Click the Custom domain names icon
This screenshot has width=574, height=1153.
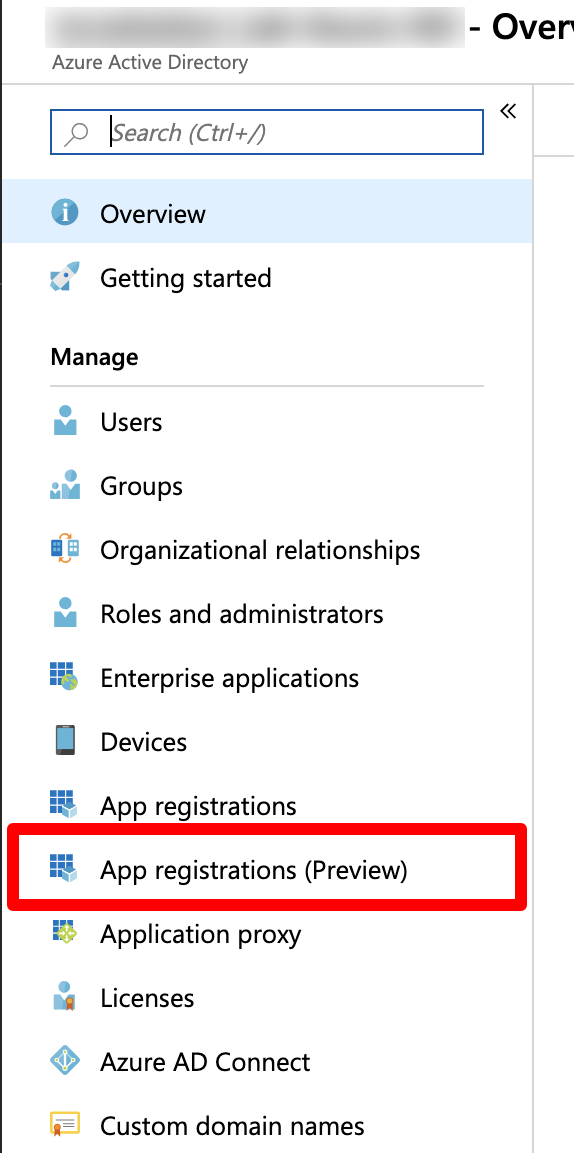pos(65,1125)
